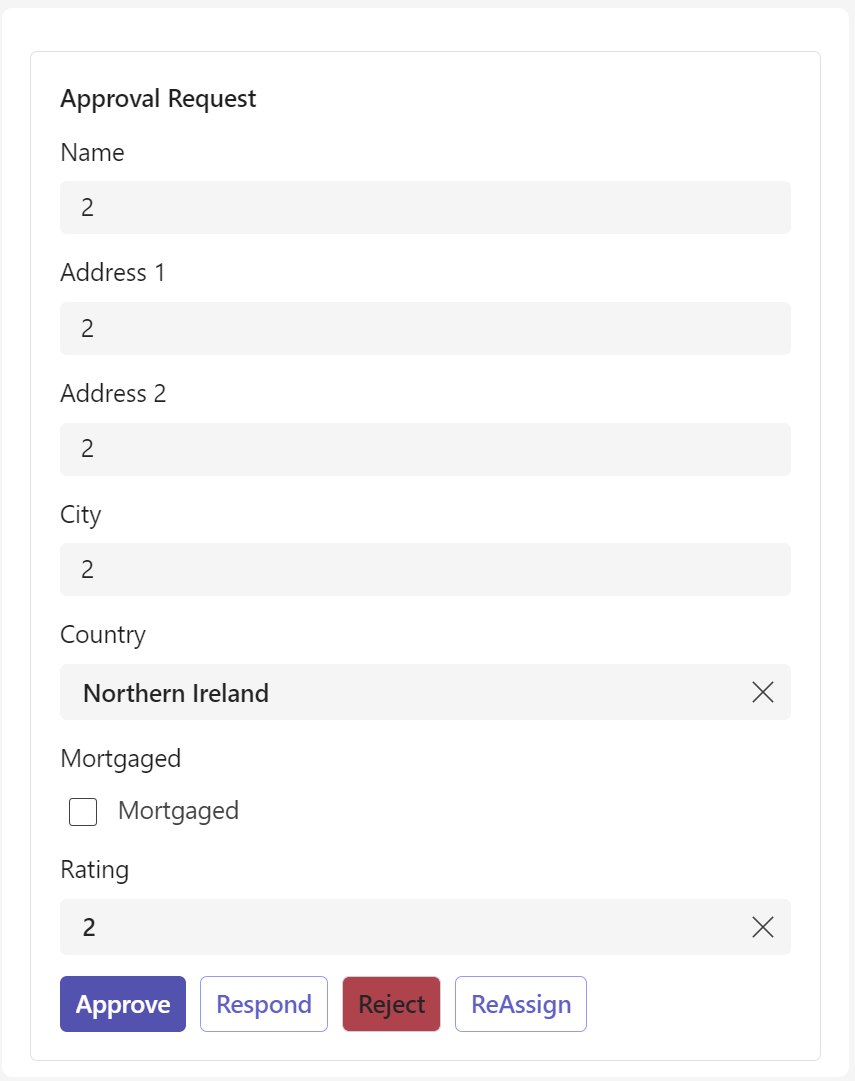Reject the approval request
The height and width of the screenshot is (1081, 855).
[x=391, y=1004]
